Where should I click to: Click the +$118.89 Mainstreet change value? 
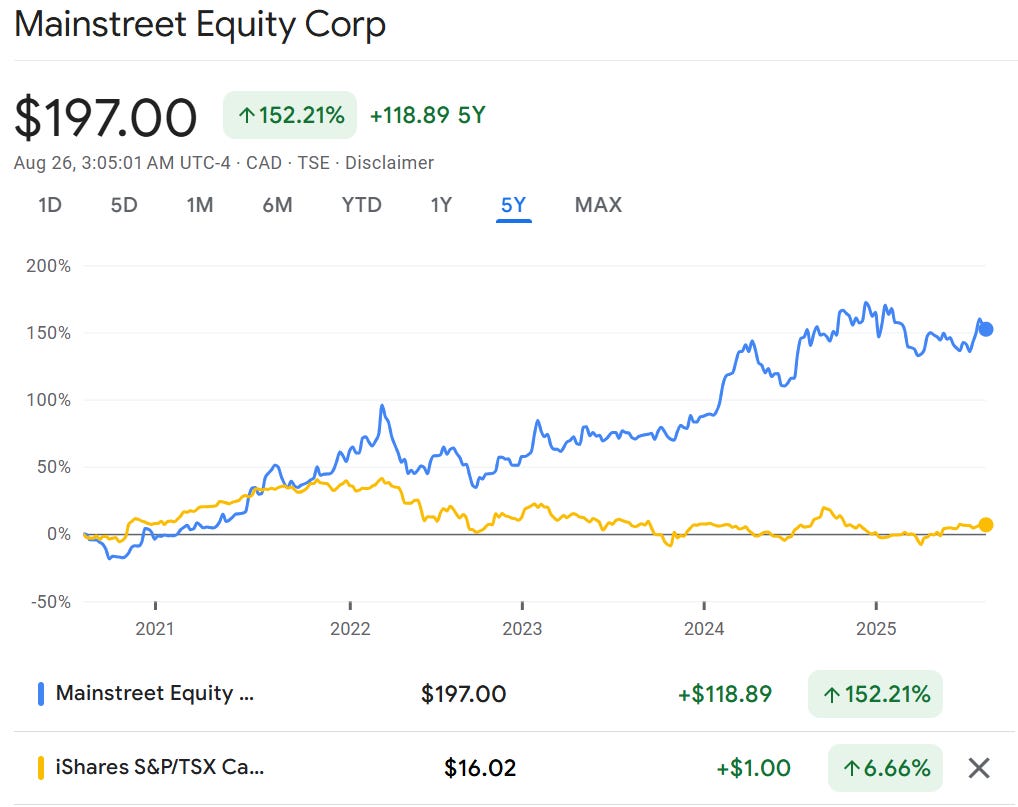coord(725,694)
